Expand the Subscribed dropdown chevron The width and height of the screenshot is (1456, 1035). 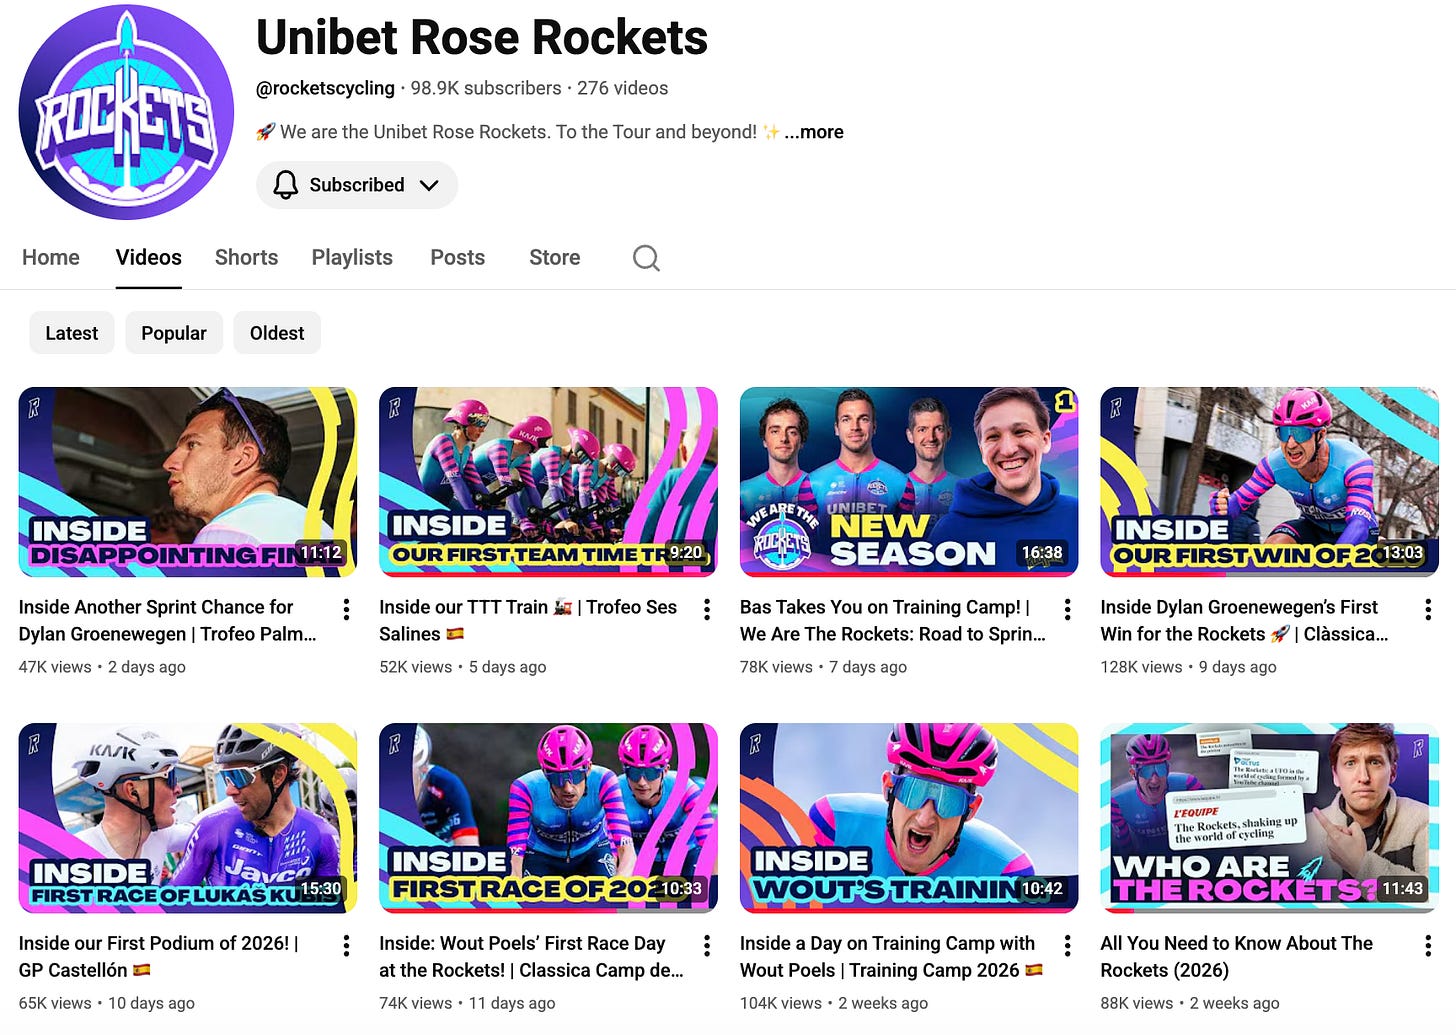[429, 185]
